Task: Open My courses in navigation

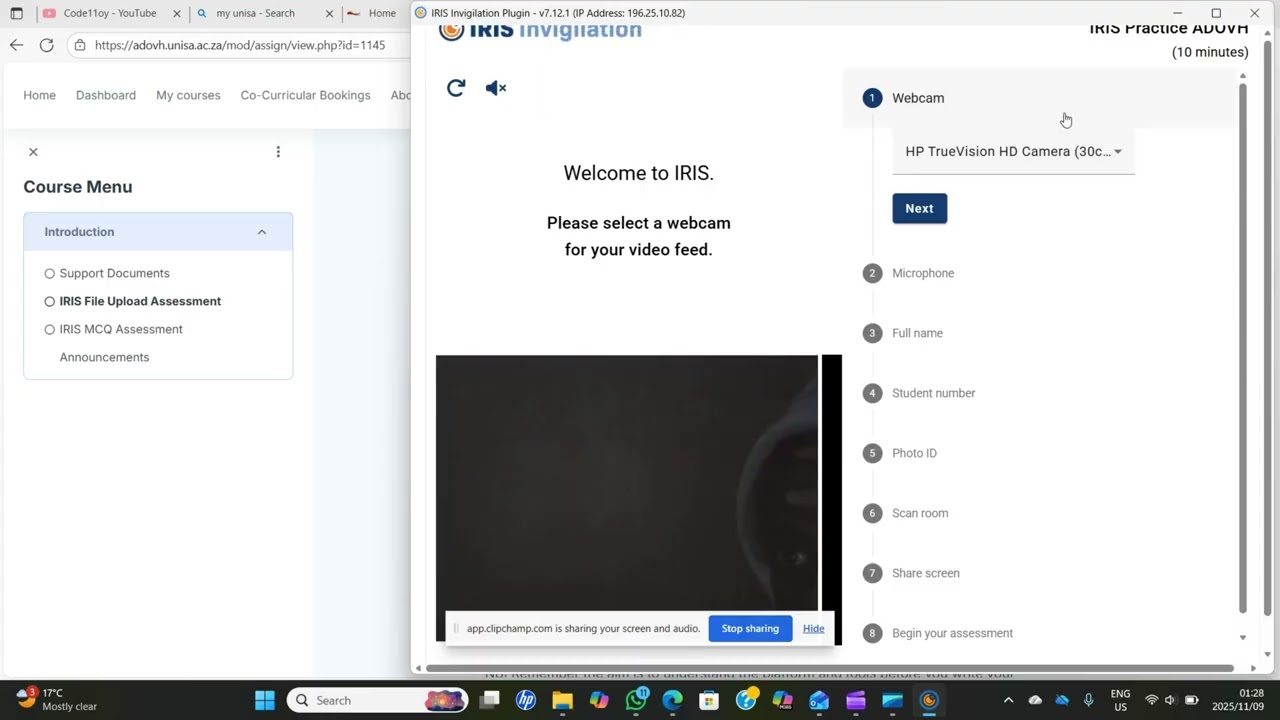Action: (x=188, y=95)
